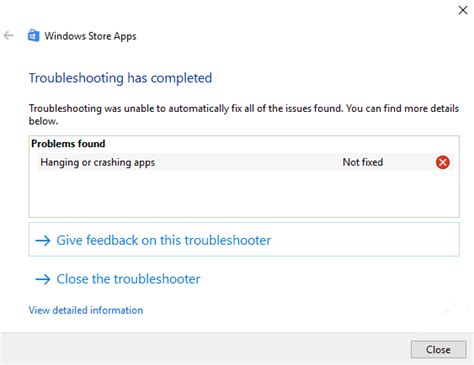Open Give feedback on this troubleshooter
Viewport: 474px width, 365px height.
(244, 240)
